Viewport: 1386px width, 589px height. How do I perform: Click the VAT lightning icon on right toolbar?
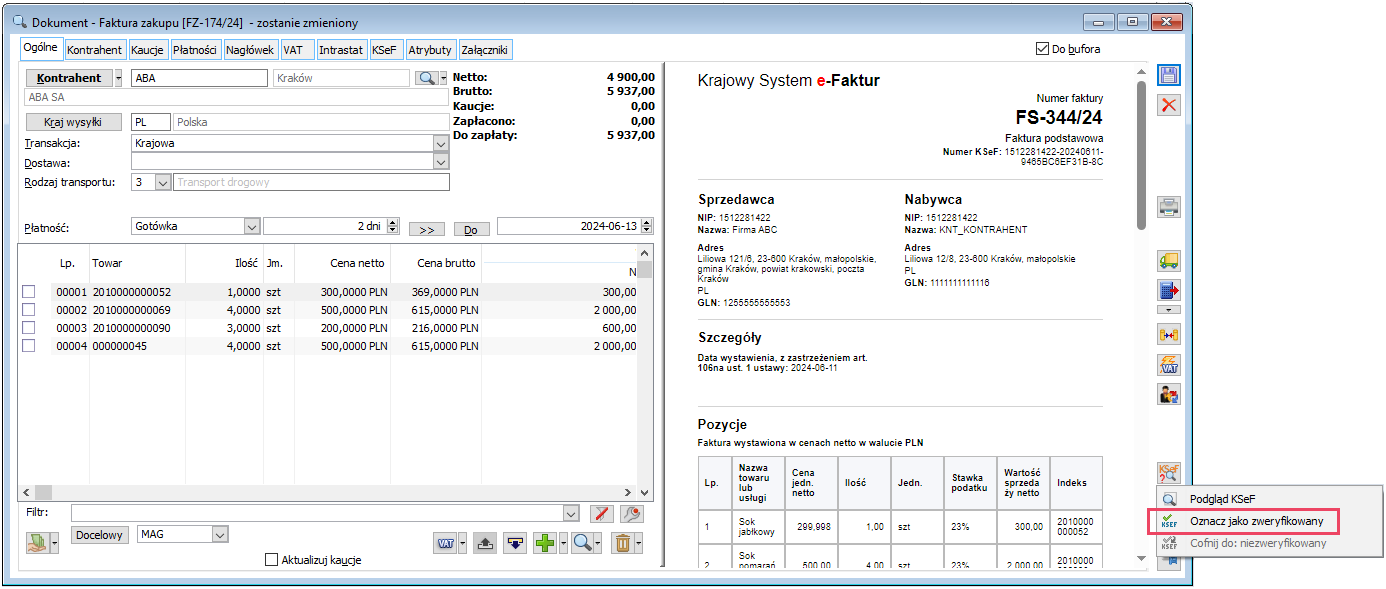1168,364
